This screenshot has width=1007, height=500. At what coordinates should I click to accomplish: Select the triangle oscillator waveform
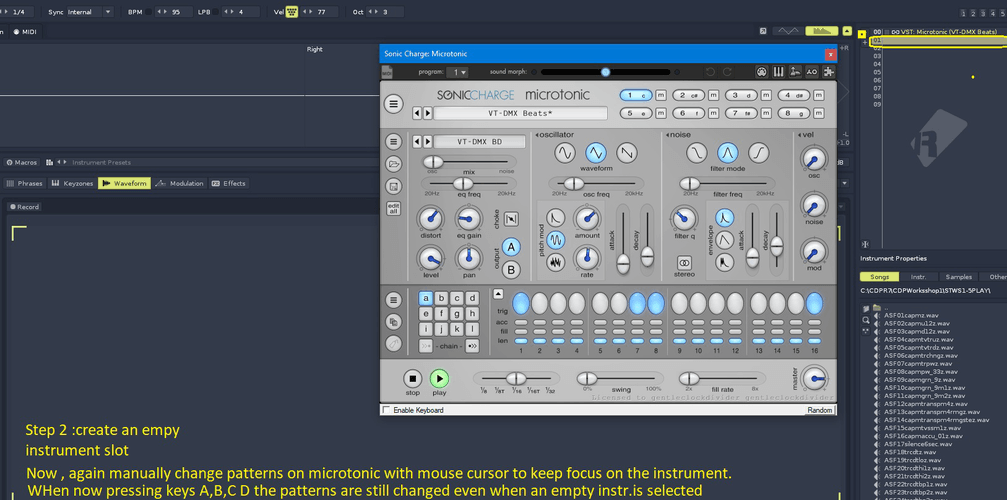(x=595, y=153)
